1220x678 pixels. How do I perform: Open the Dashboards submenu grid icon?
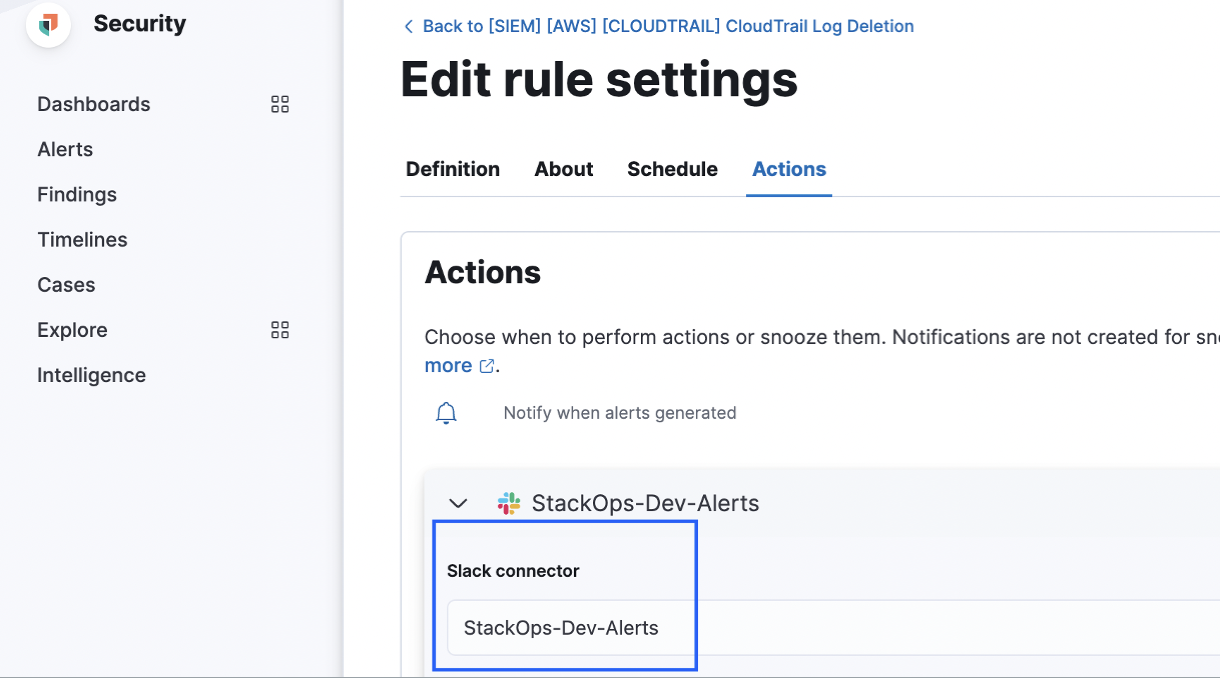(x=280, y=104)
